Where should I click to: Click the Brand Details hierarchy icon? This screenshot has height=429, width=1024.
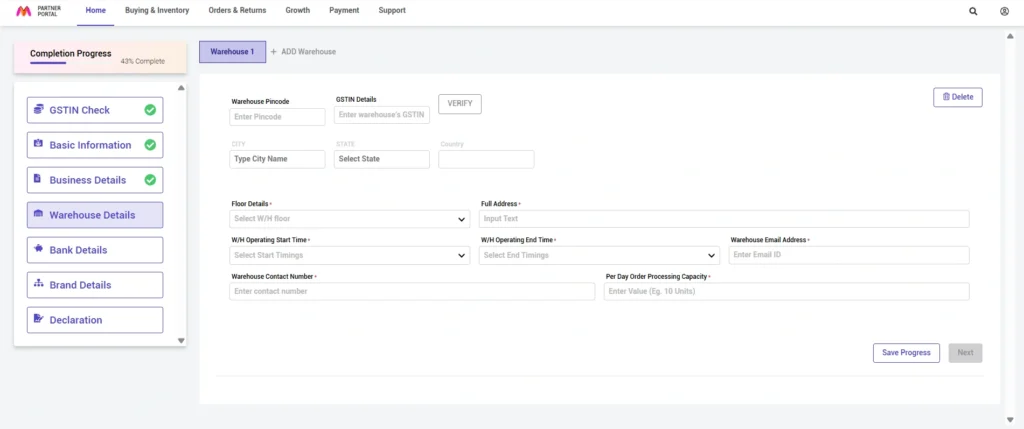pos(38,284)
